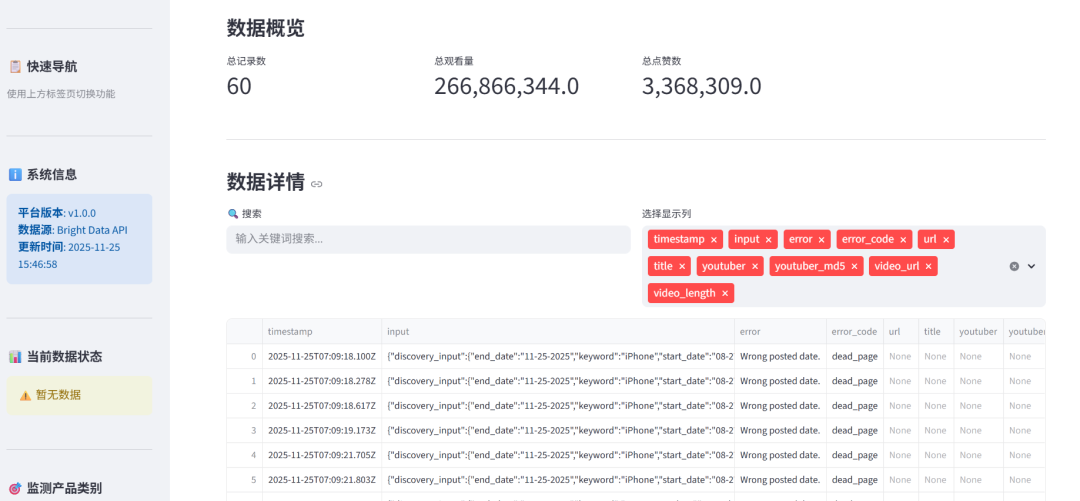
Task: Remove the youtuber_md5 column tag
Action: coord(854,267)
